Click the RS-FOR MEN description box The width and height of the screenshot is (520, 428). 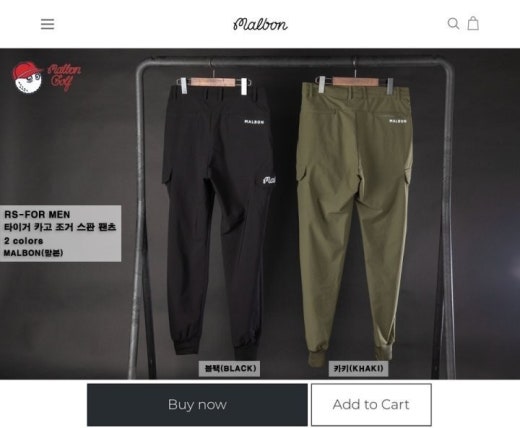tap(60, 233)
